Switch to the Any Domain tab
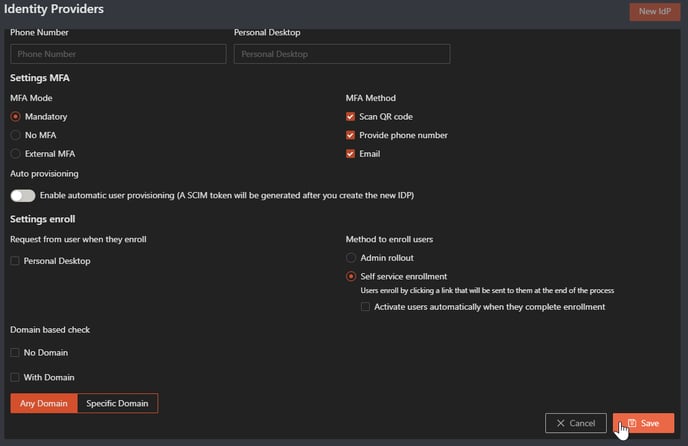 [x=44, y=403]
